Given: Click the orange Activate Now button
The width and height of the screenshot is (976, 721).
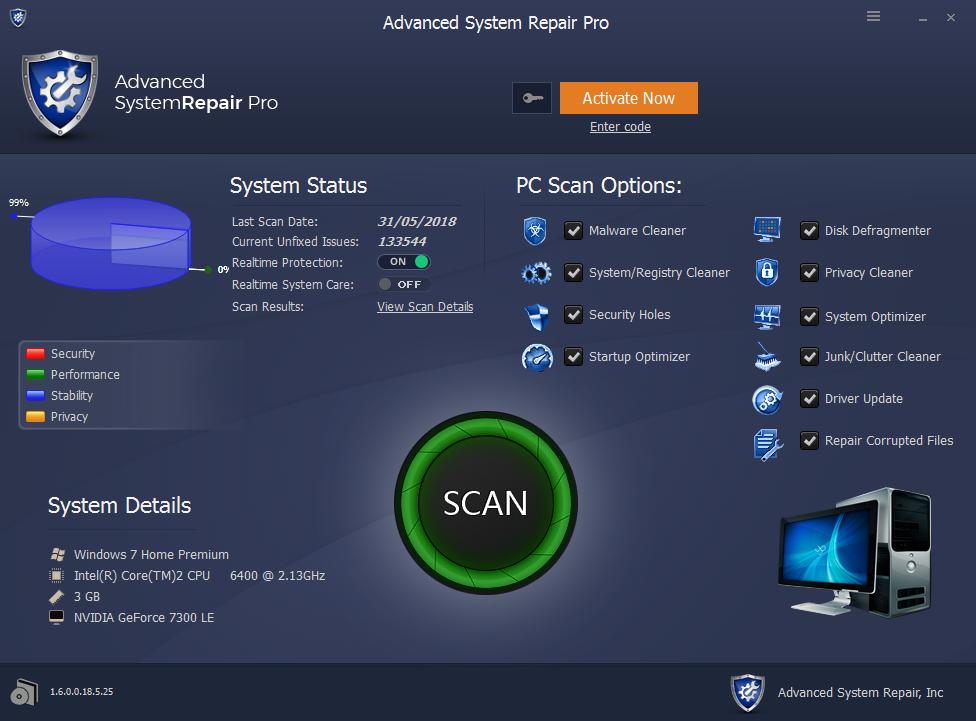Looking at the screenshot, I should pyautogui.click(x=629, y=98).
